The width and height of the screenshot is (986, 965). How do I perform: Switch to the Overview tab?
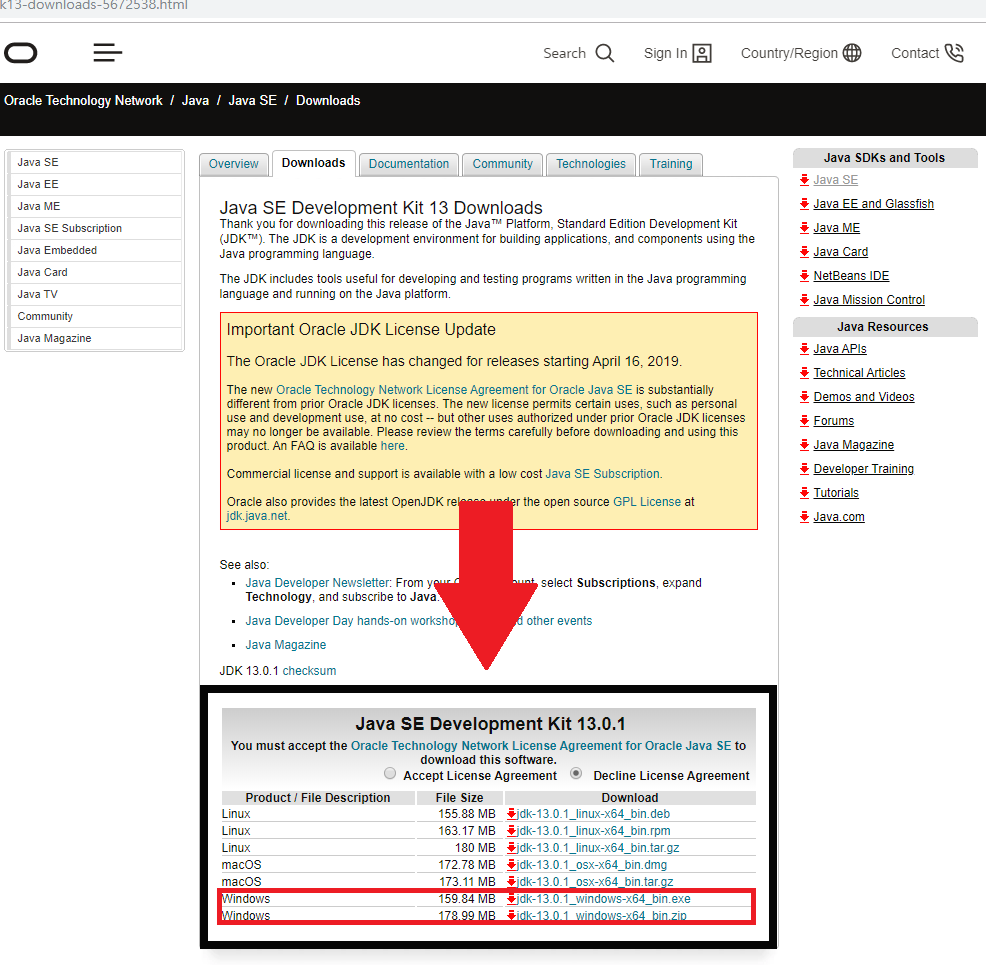coord(234,164)
